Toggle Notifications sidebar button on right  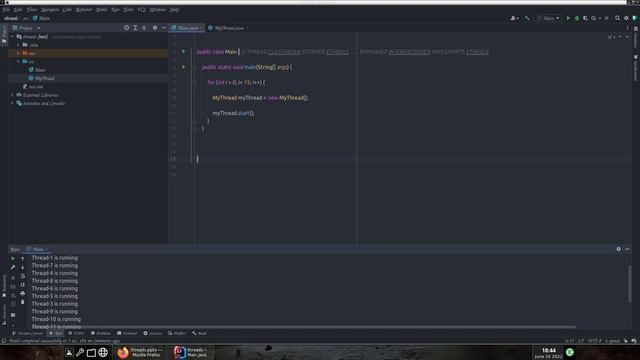point(636,67)
